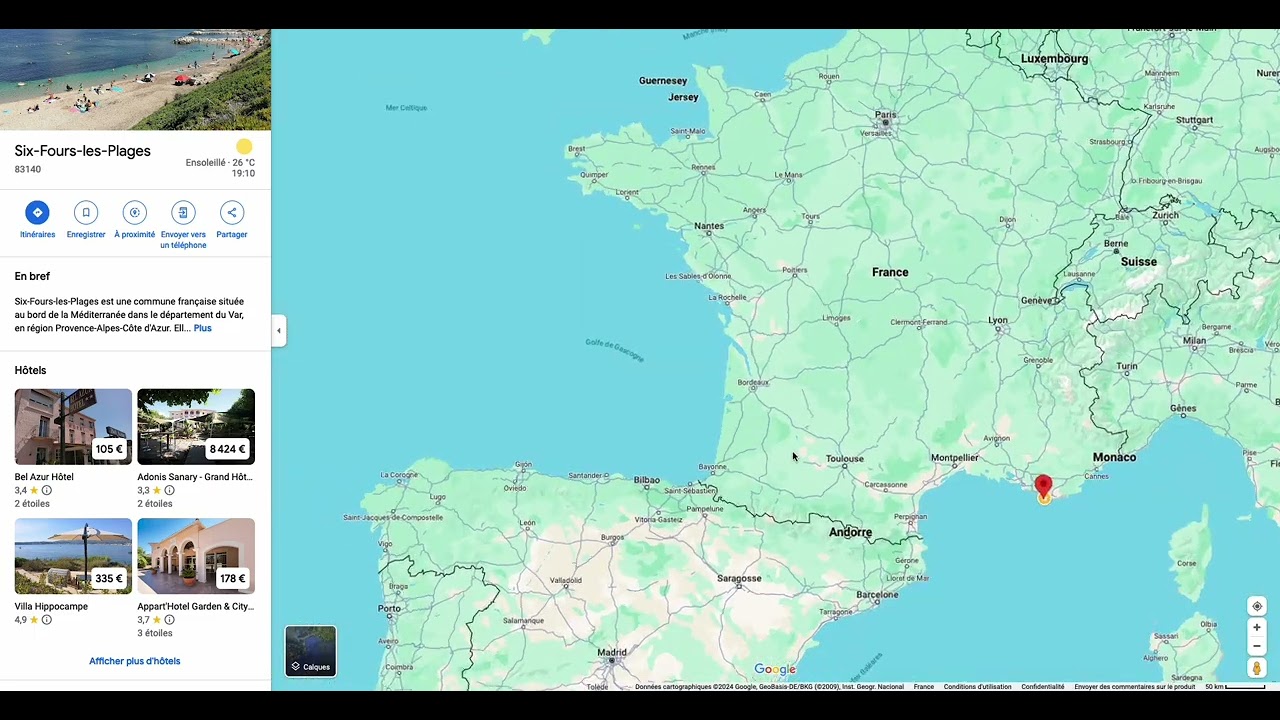Open Calques layers switcher
Viewport: 1280px width, 720px height.
point(311,651)
